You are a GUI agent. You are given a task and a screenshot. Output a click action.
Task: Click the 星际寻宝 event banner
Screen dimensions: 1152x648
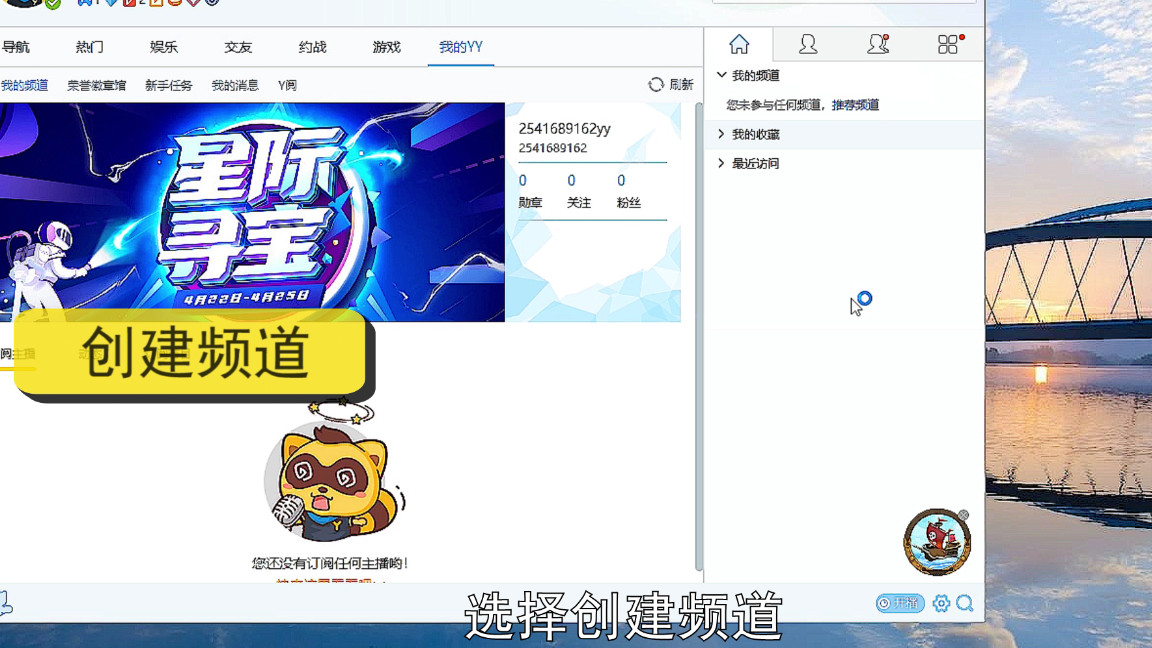point(252,212)
